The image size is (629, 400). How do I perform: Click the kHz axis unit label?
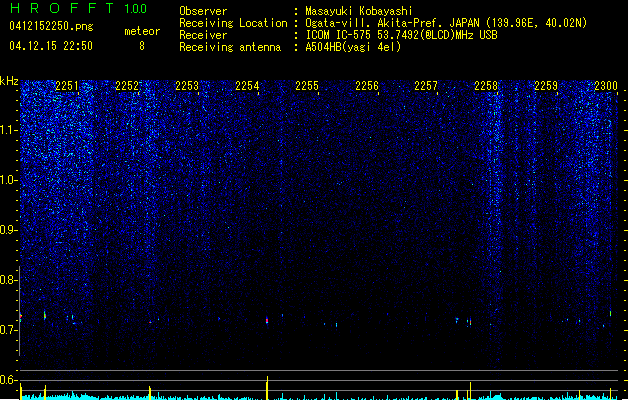(9, 81)
